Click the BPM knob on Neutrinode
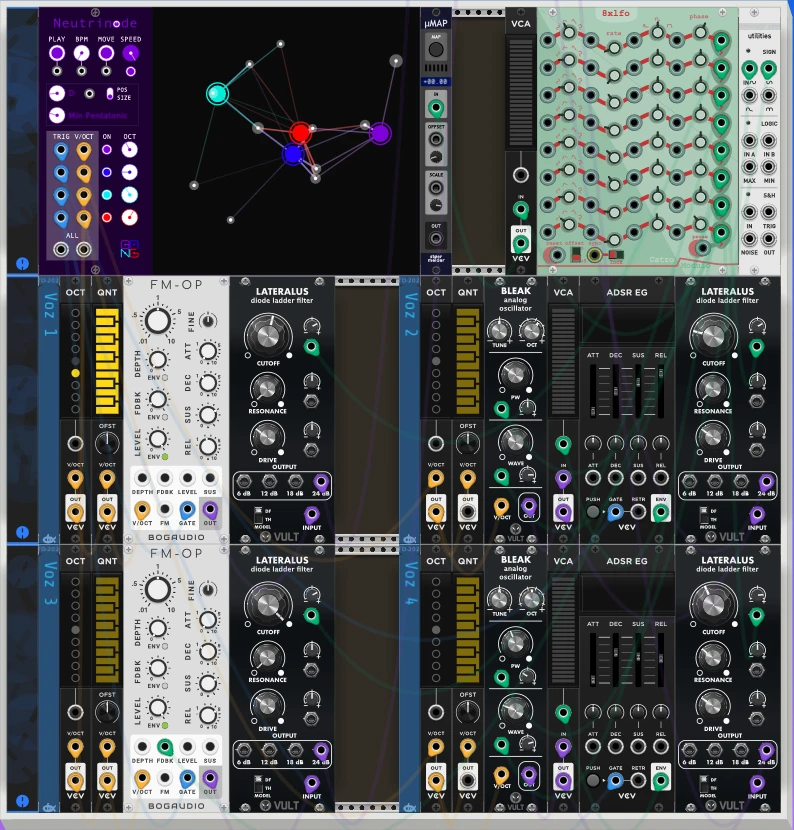The image size is (794, 830). point(81,53)
